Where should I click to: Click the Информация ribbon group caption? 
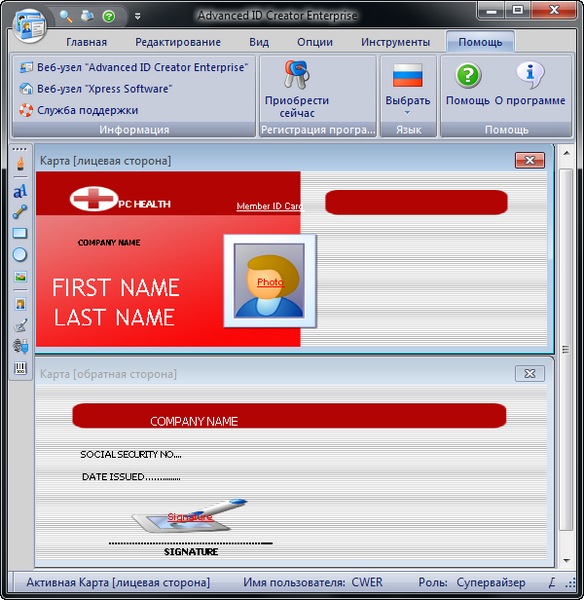(x=134, y=130)
